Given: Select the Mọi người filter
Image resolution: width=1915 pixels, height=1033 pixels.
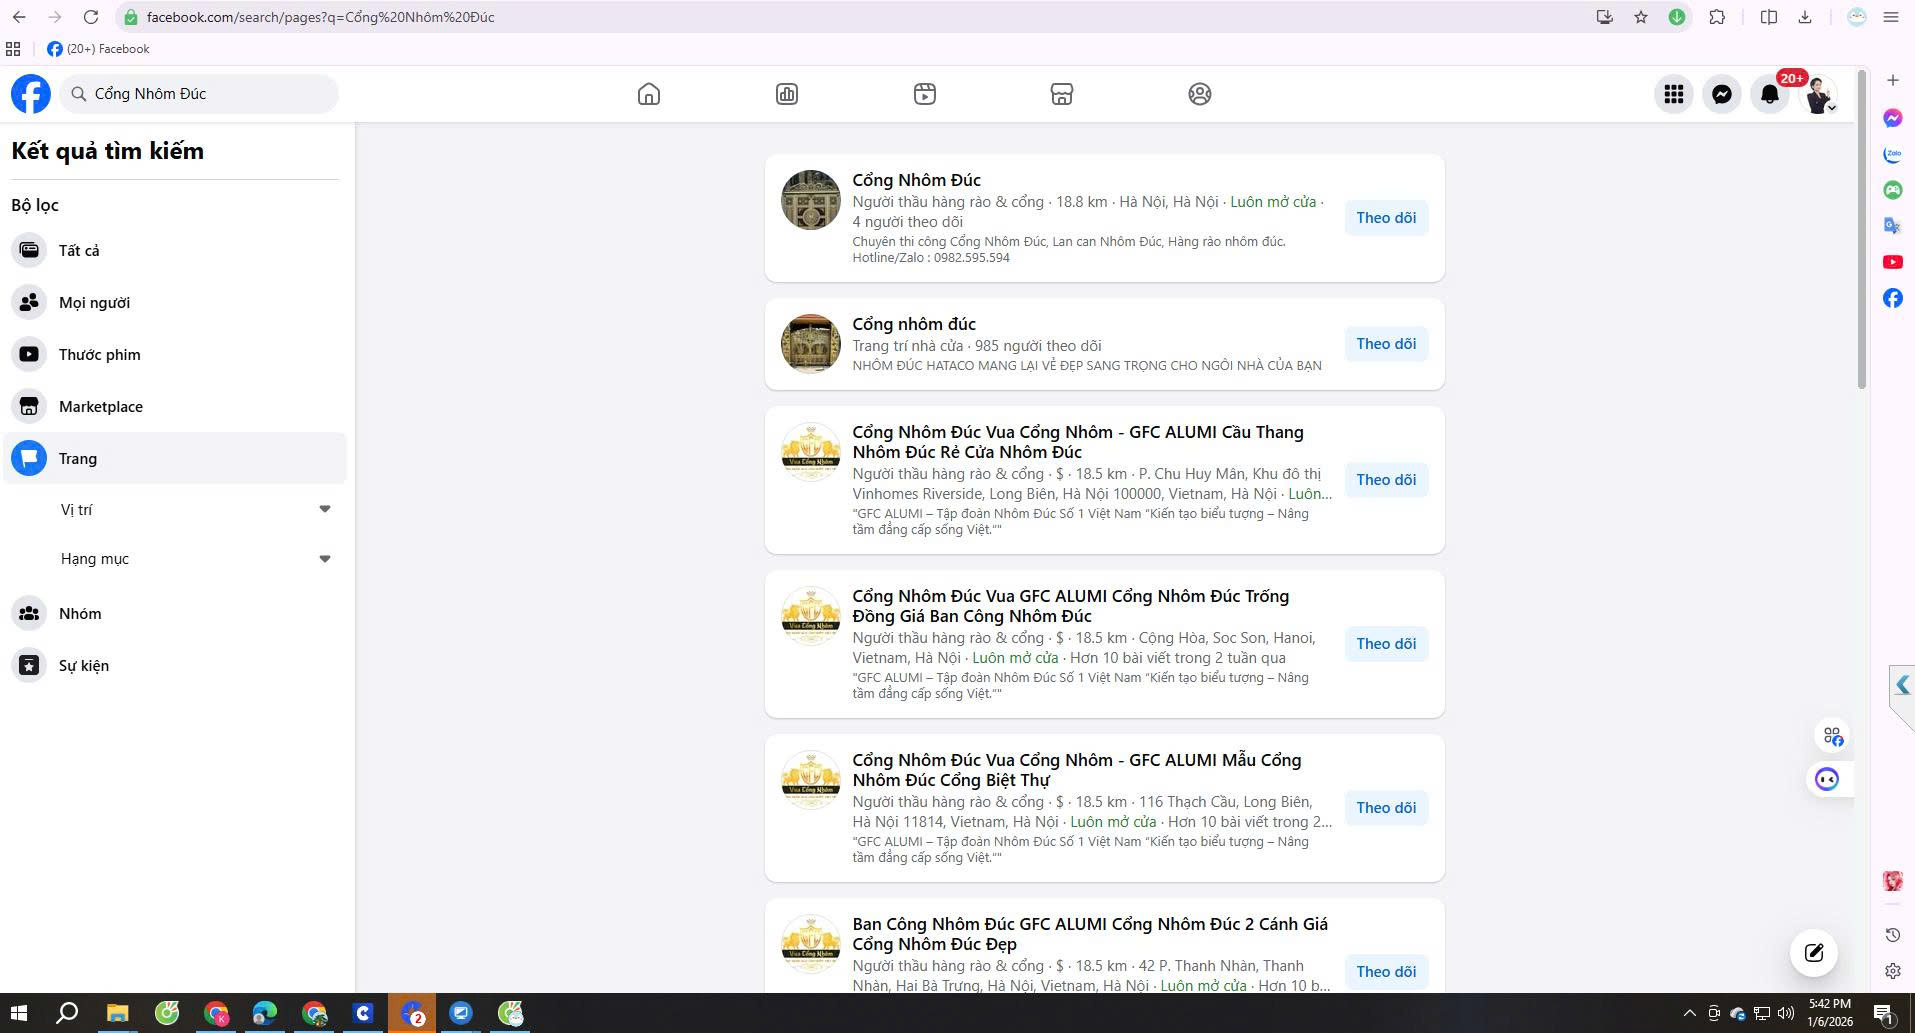Looking at the screenshot, I should 175,303.
